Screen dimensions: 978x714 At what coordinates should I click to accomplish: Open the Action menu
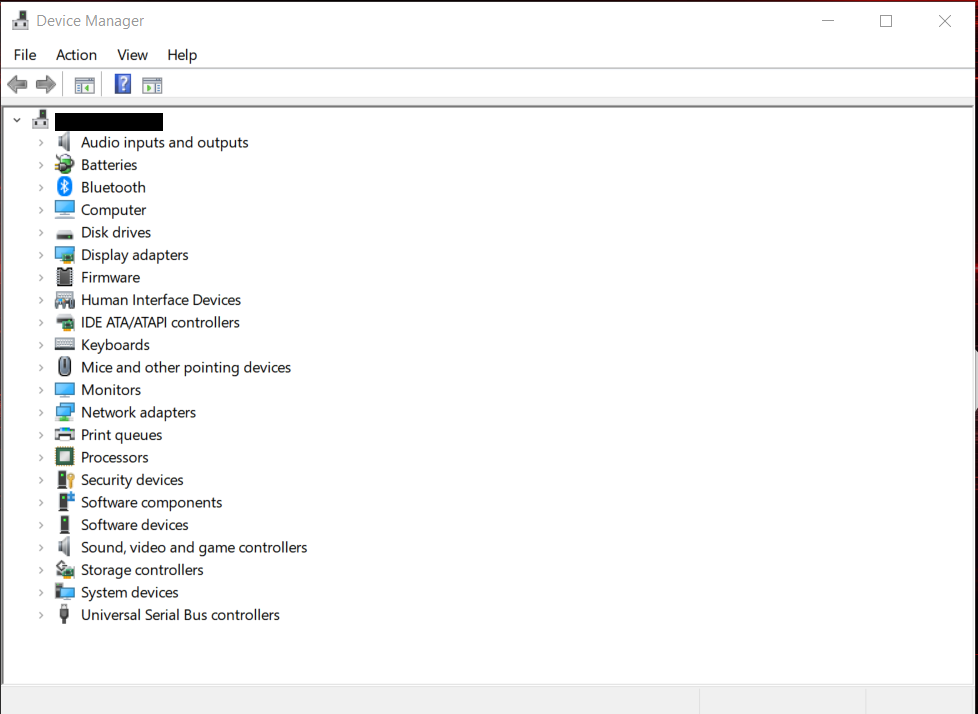click(x=76, y=55)
